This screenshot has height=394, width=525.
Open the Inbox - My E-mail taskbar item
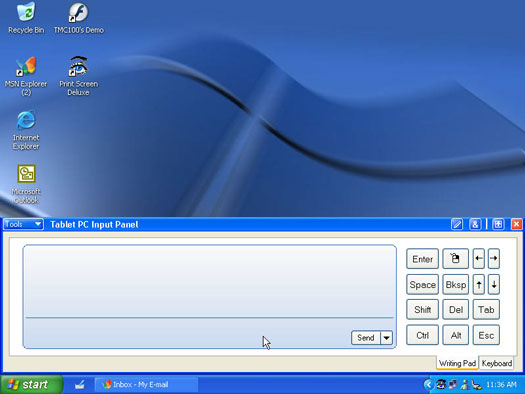[146, 384]
